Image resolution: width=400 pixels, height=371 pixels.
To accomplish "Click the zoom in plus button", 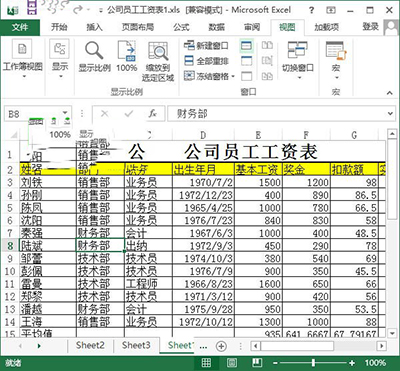I will click(352, 363).
